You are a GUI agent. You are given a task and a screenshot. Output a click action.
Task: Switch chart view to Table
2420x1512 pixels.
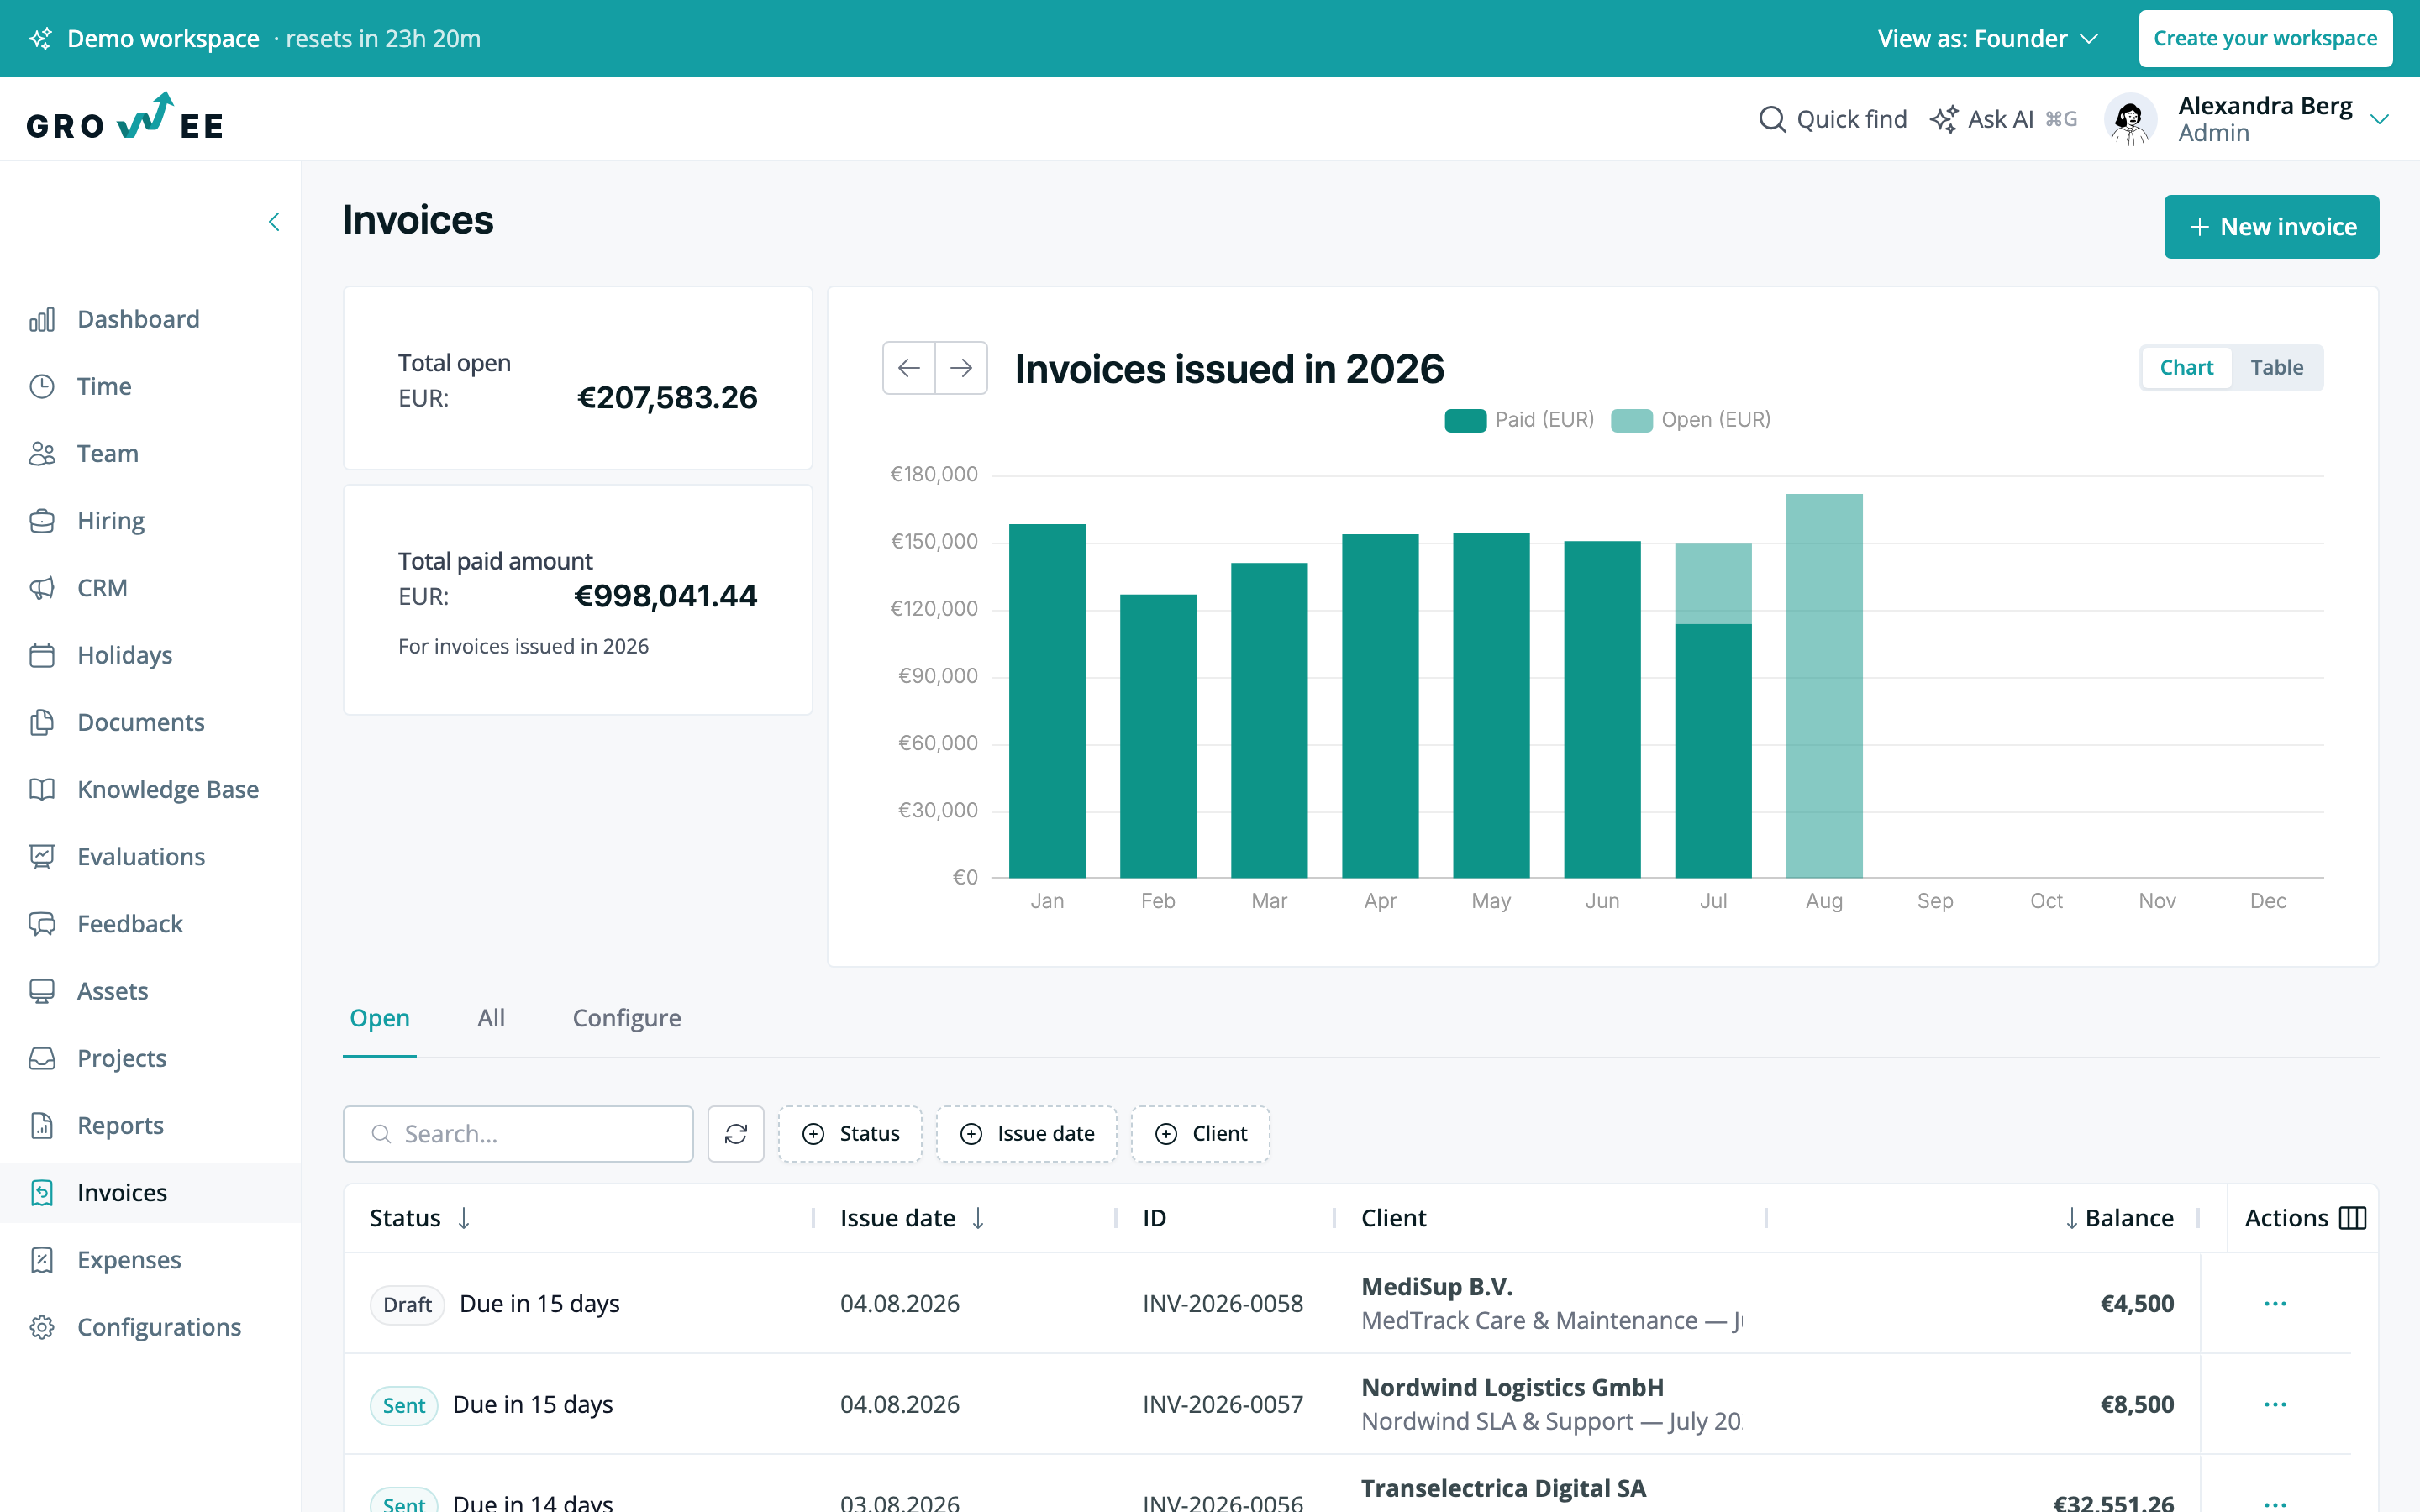point(2277,367)
